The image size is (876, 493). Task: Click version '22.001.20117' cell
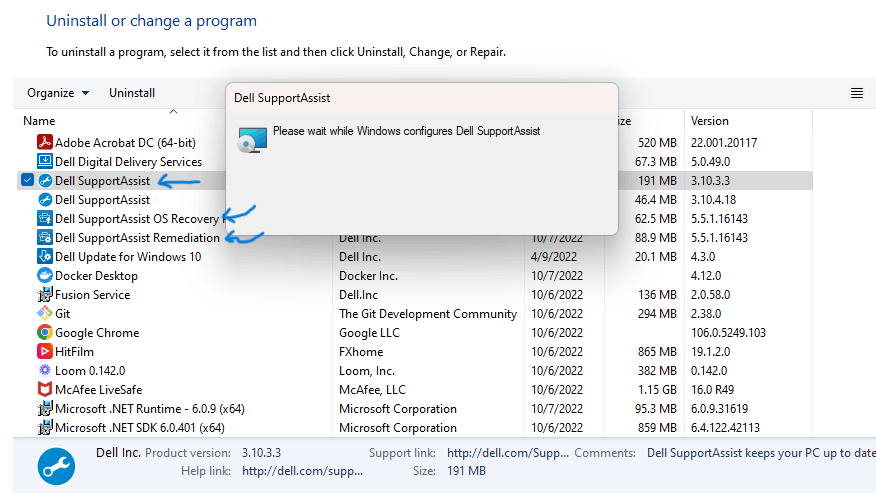click(724, 143)
